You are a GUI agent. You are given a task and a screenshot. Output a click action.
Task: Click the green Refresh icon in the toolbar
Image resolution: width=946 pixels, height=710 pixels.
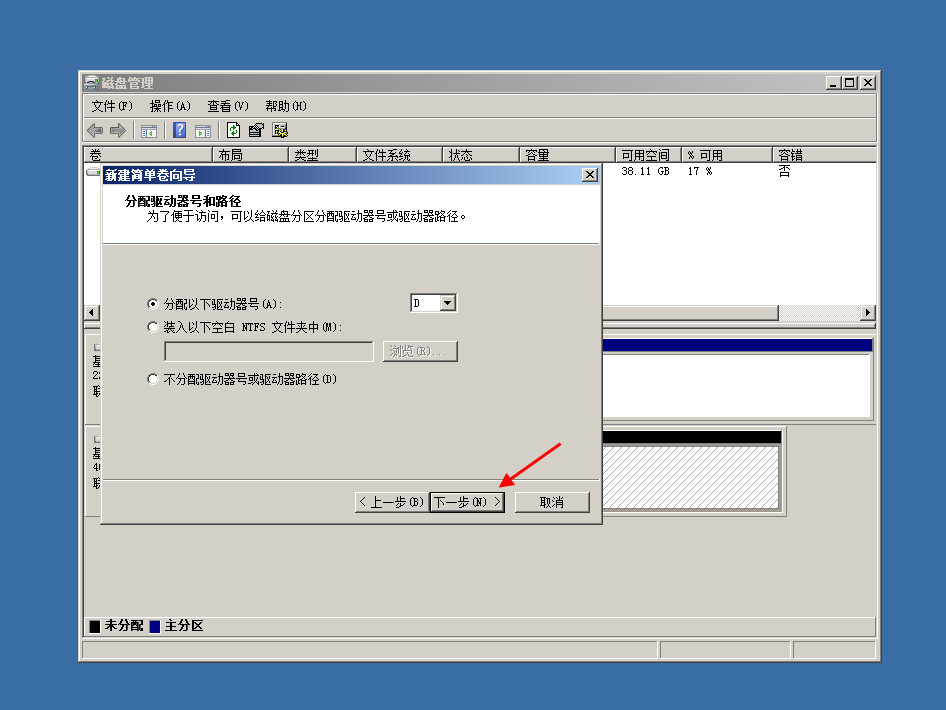coord(233,130)
